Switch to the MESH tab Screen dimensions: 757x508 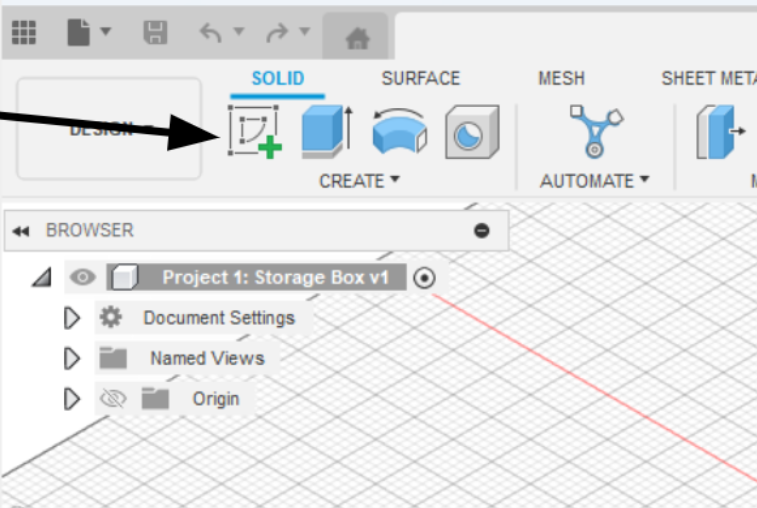[561, 78]
